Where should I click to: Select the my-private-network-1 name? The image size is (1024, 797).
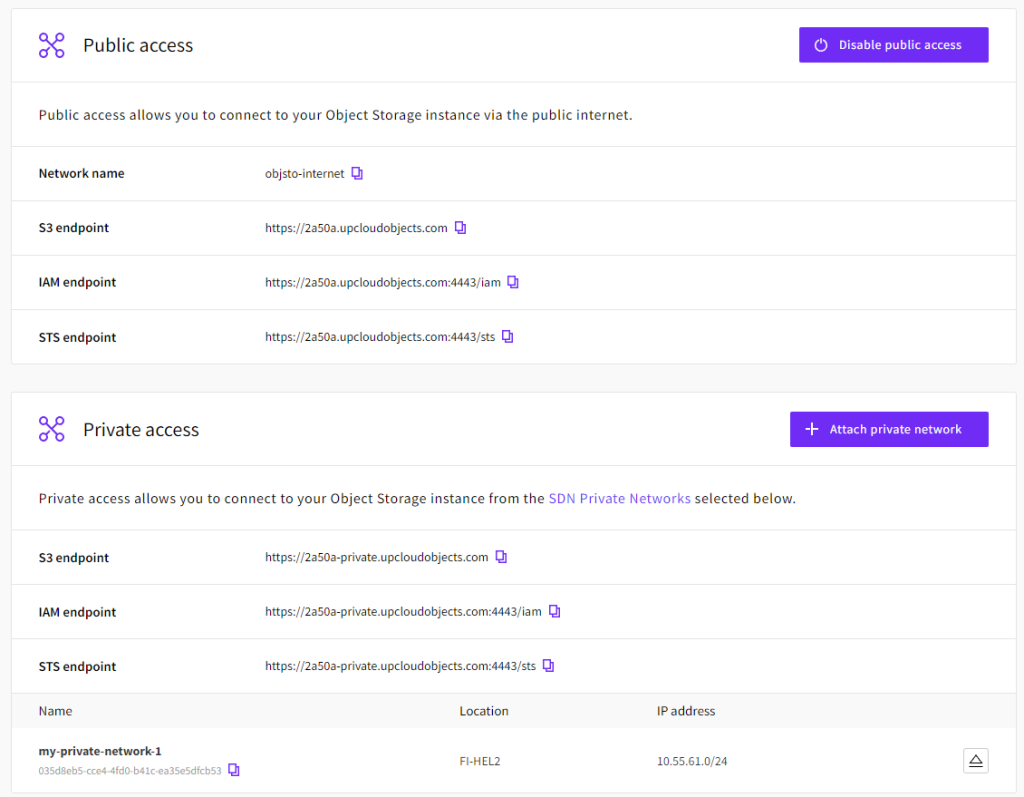100,750
